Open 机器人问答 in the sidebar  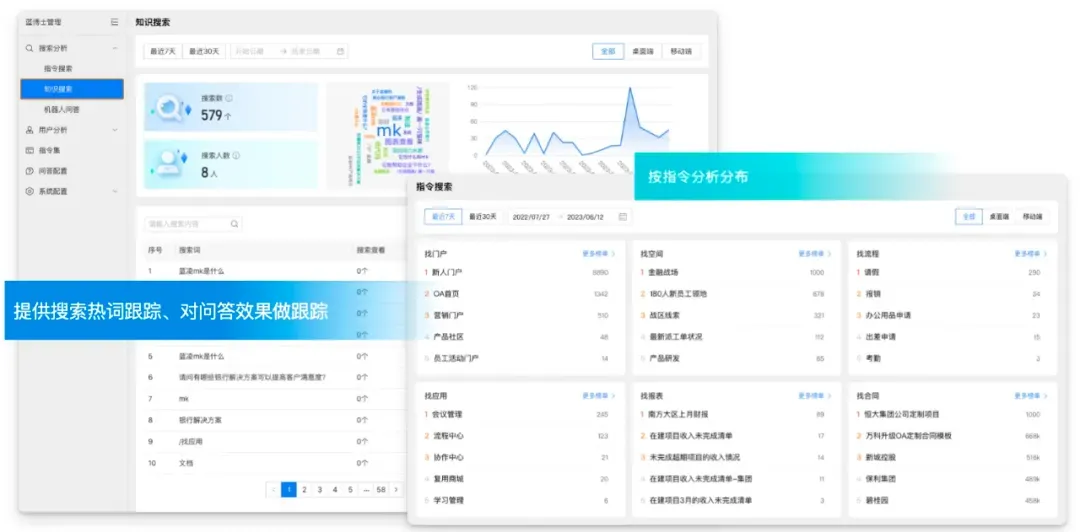point(61,110)
